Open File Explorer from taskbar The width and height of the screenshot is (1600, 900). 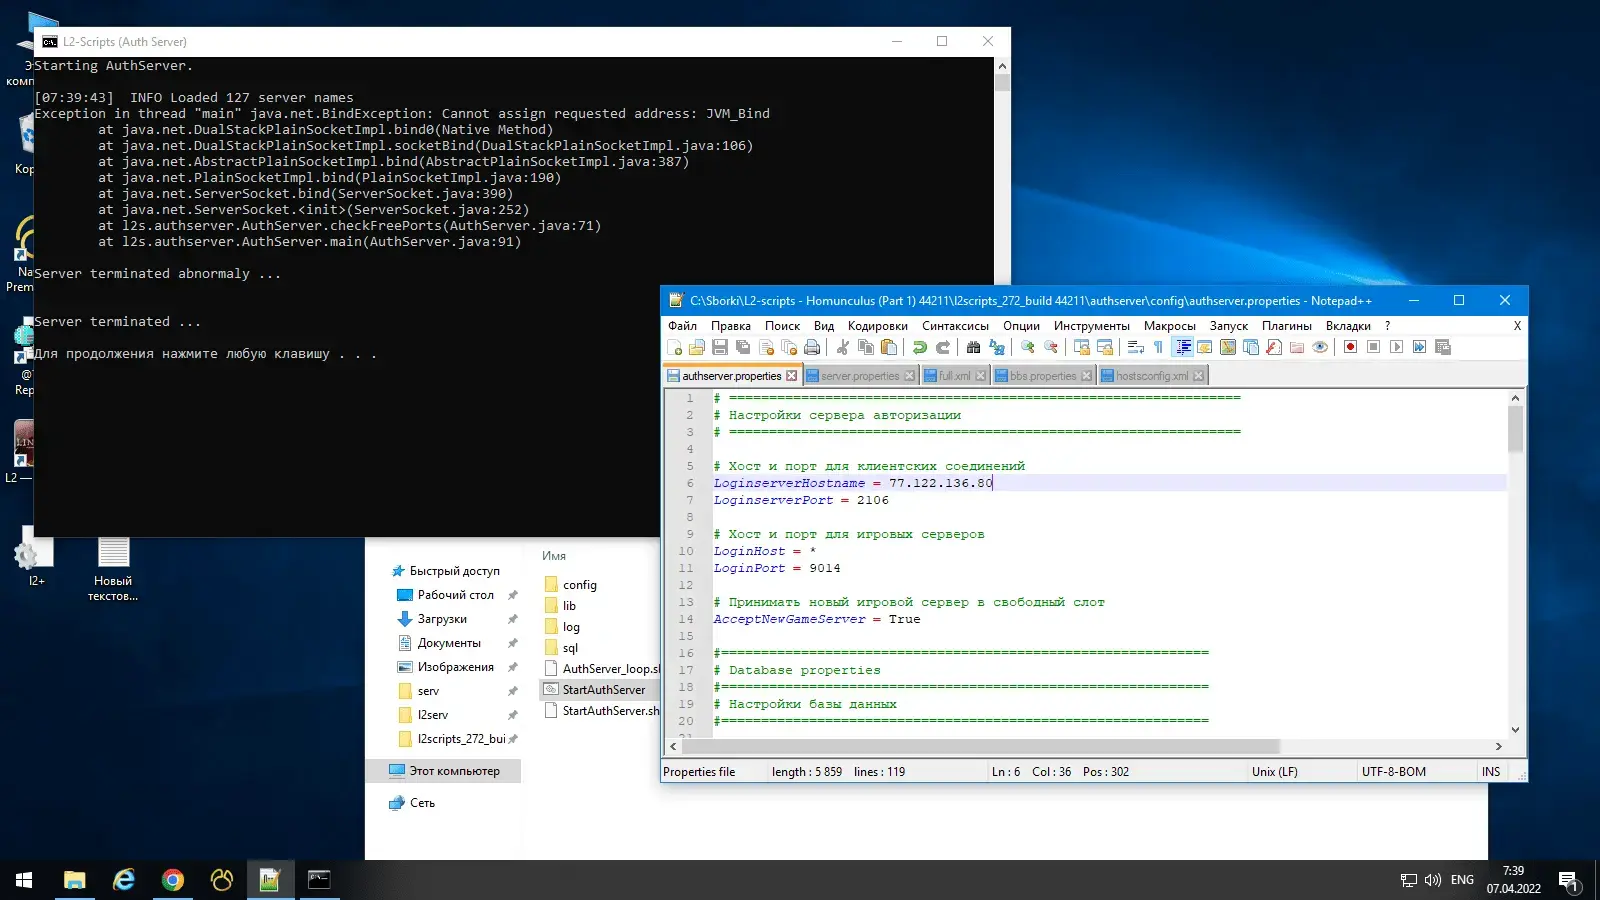click(x=75, y=880)
